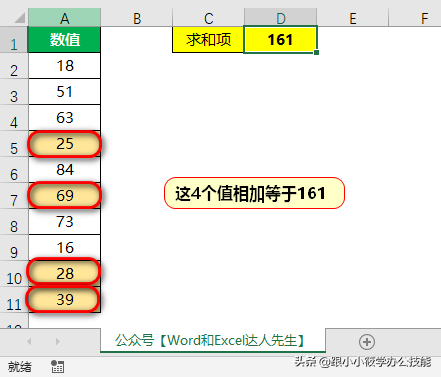Select row 10 header
441x377 pixels.
(x=14, y=274)
